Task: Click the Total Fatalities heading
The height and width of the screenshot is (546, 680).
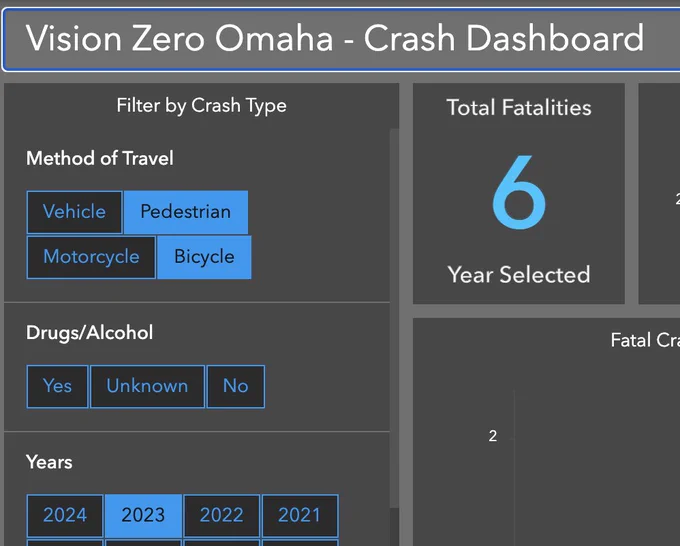Action: pos(519,108)
